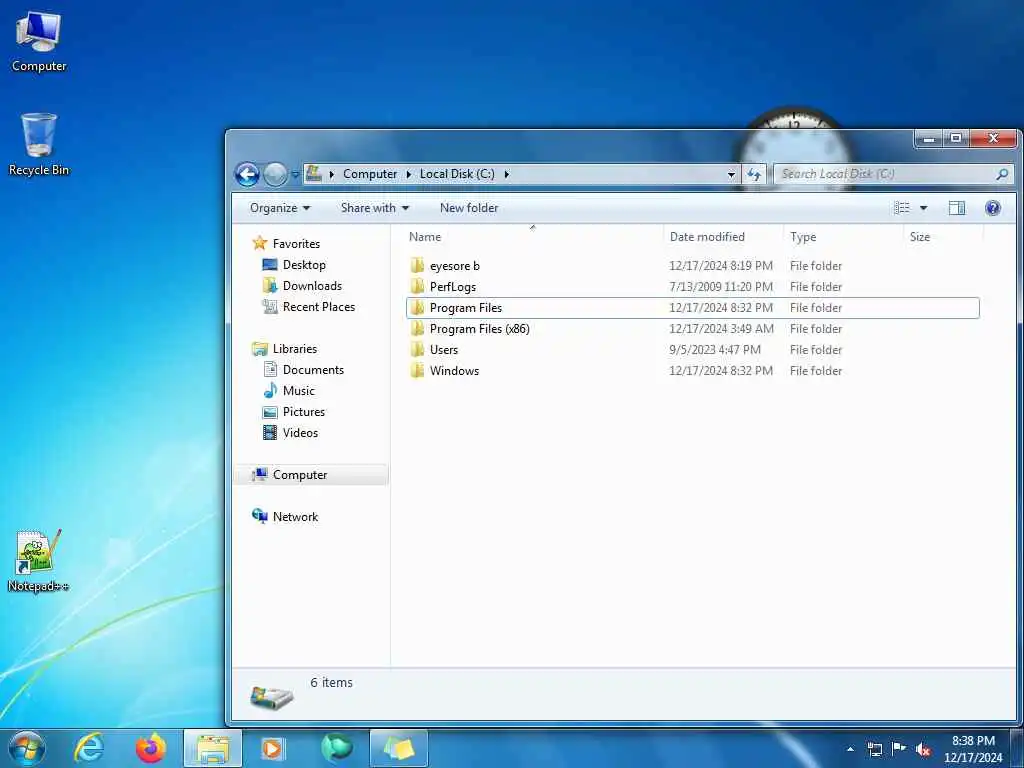1024x768 pixels.
Task: Click the Notepad++ desktop shortcut
Action: pos(38,562)
